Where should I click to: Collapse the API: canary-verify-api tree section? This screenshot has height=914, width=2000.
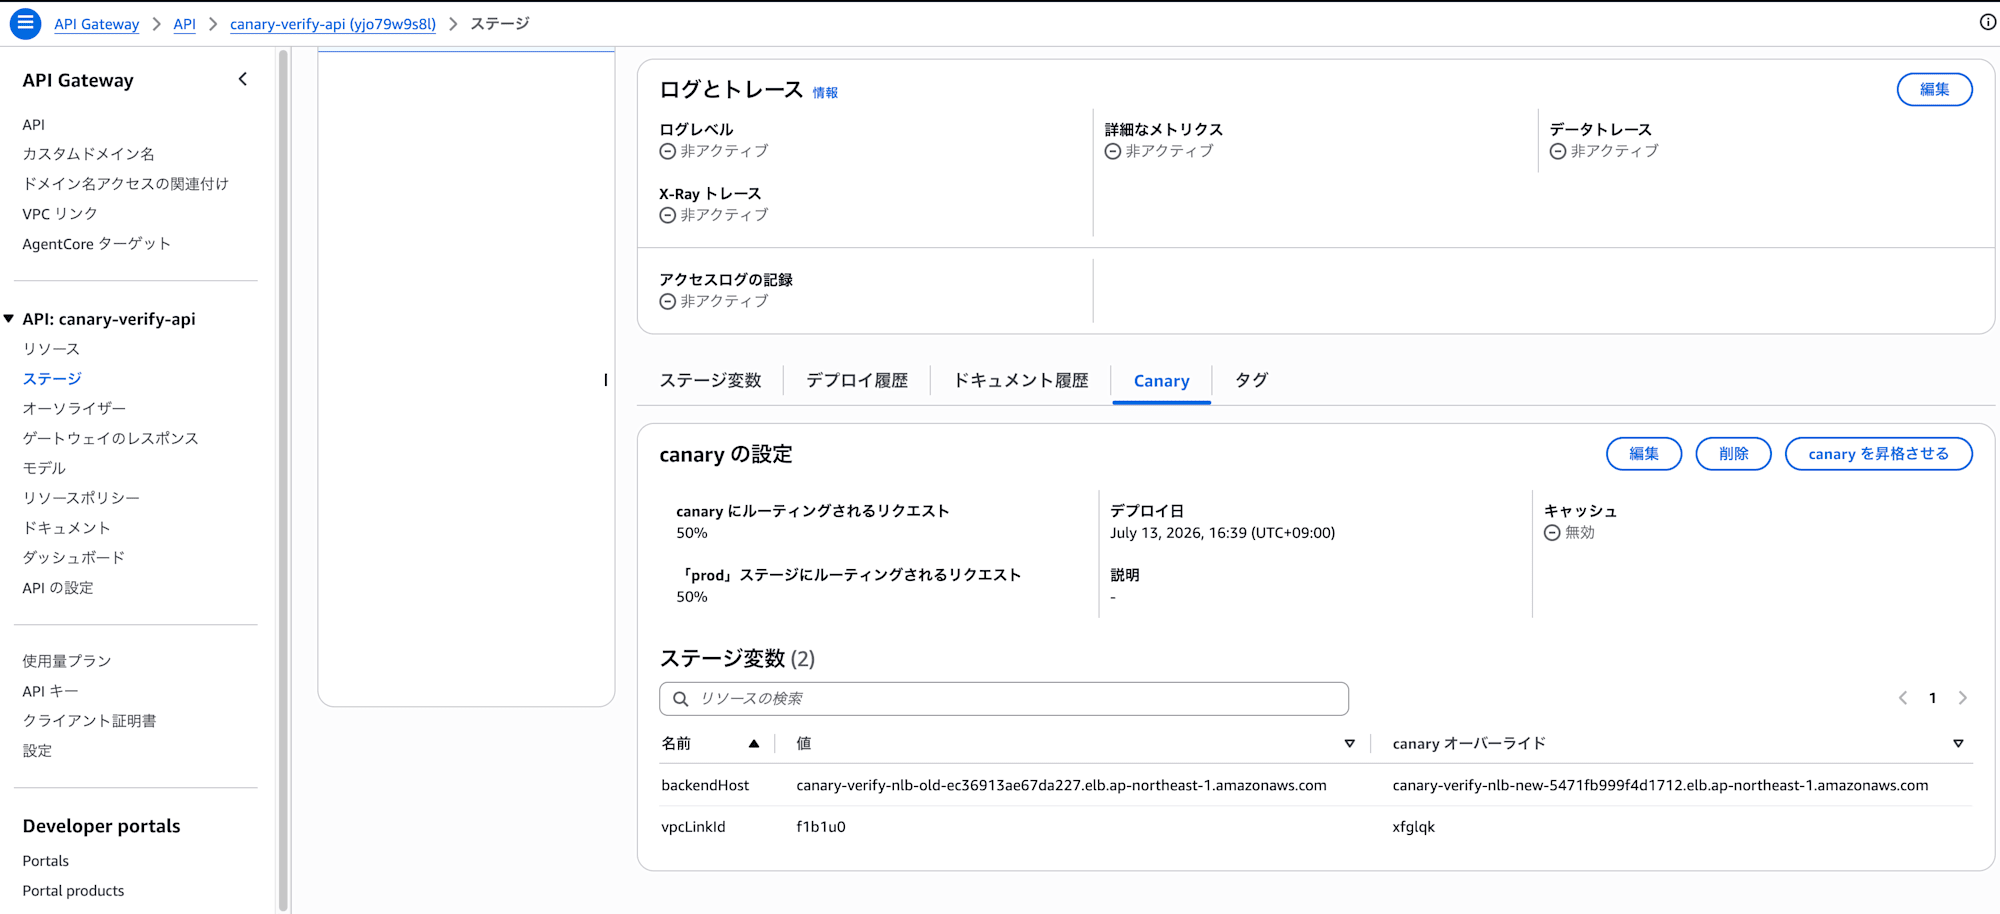[x=9, y=319]
